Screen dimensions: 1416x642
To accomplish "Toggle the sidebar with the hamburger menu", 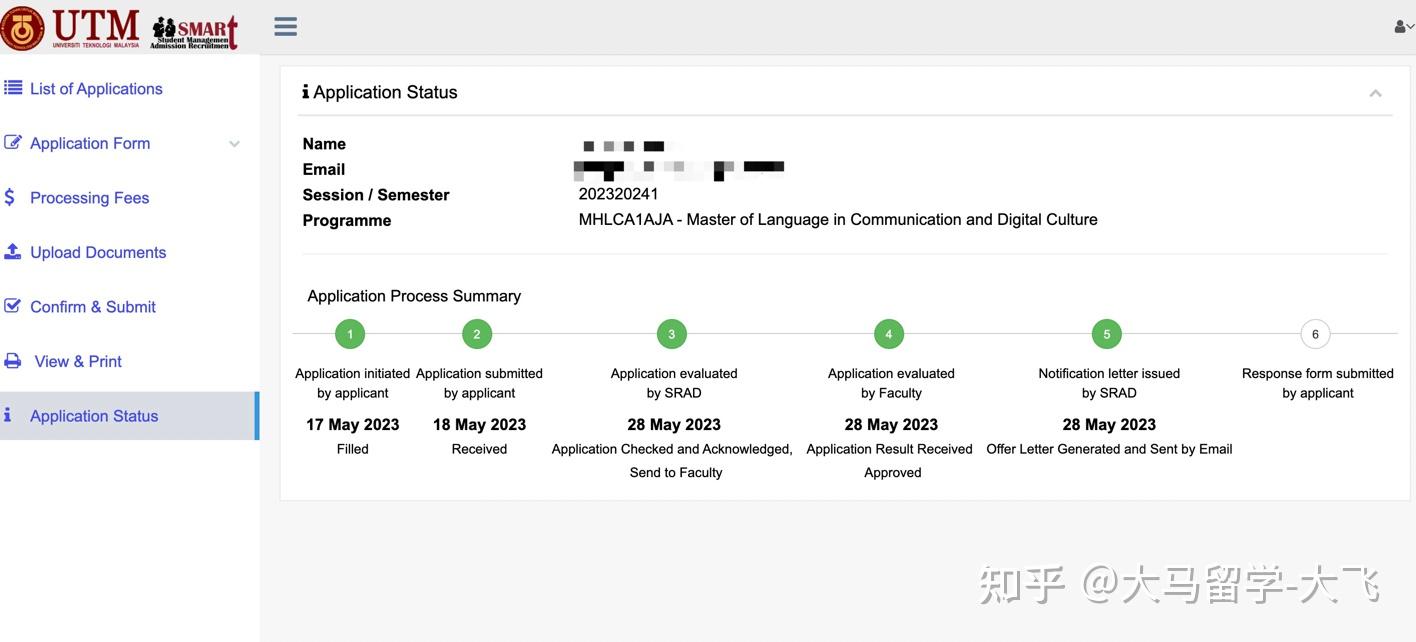I will pyautogui.click(x=284, y=25).
